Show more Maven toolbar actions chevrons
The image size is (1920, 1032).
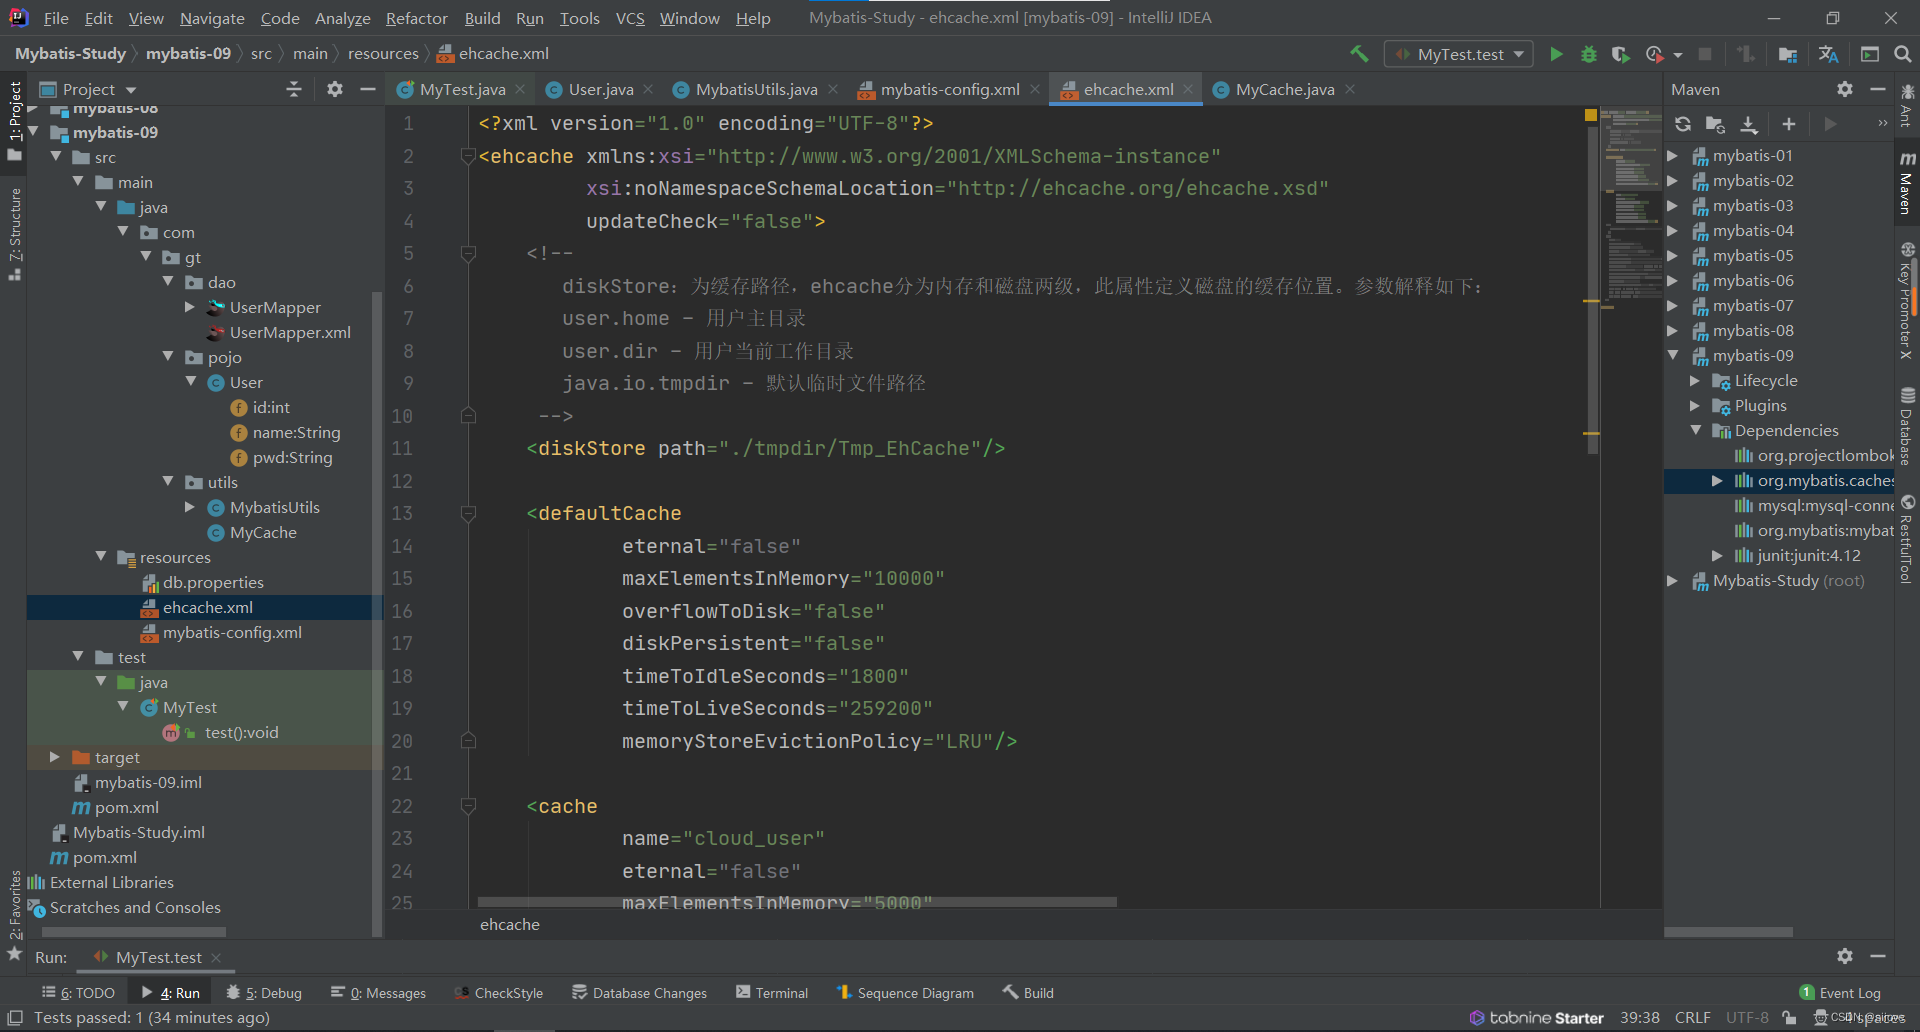click(x=1883, y=124)
